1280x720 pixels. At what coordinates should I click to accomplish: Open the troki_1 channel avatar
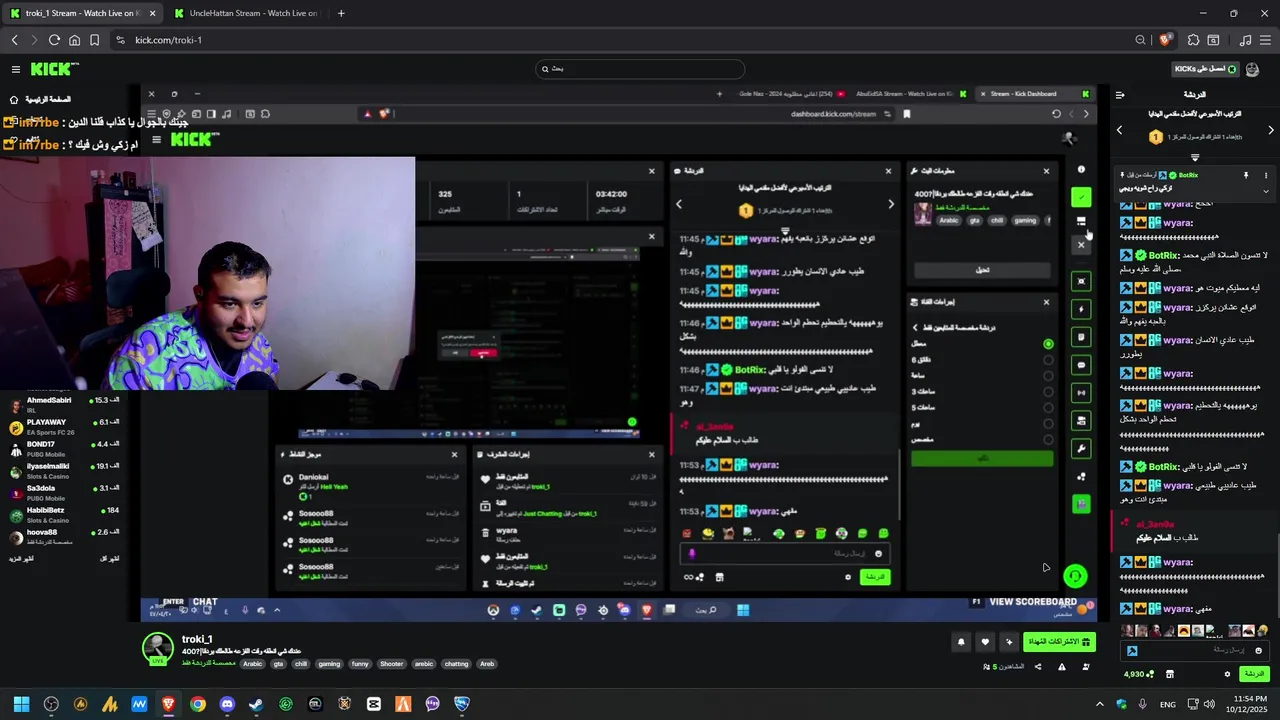pyautogui.click(x=158, y=649)
